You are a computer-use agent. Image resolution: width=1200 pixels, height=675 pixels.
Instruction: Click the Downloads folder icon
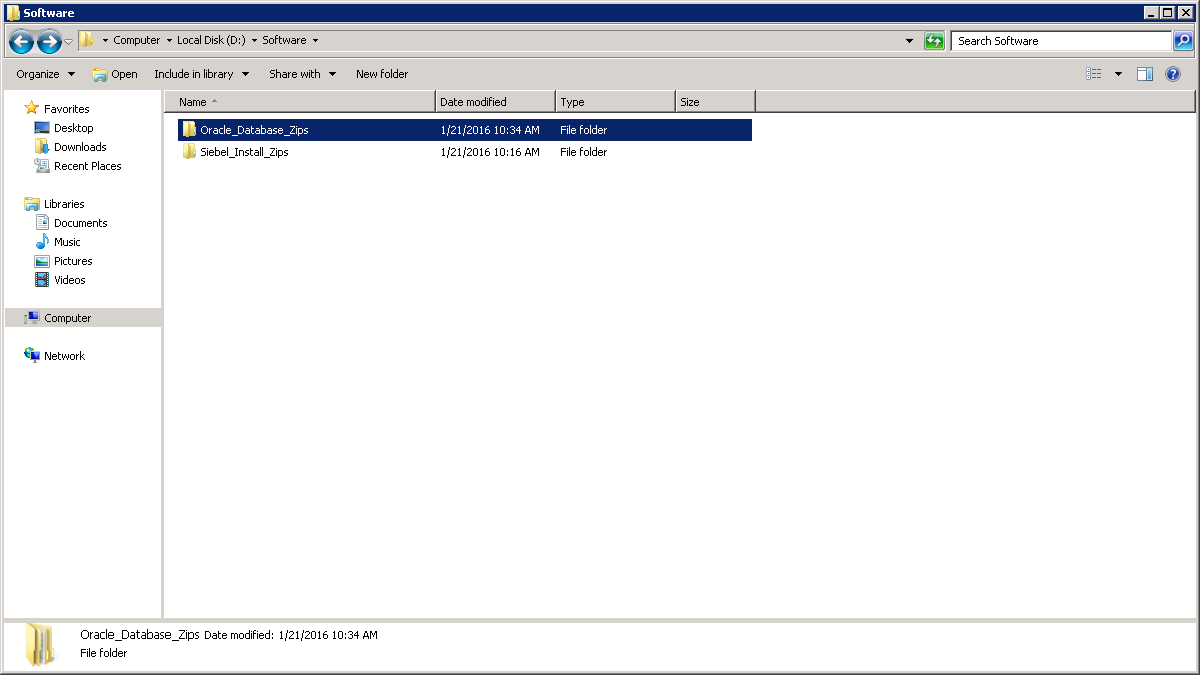(x=42, y=147)
